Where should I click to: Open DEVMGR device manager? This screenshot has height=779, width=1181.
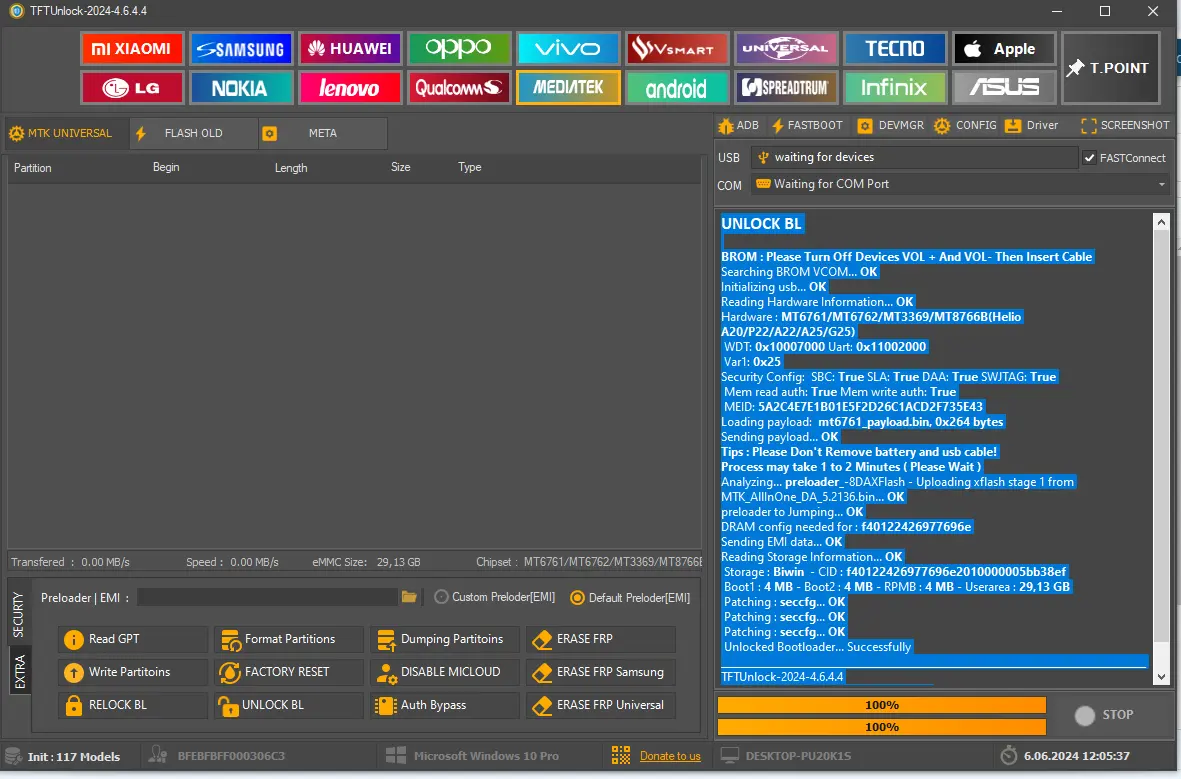point(891,126)
